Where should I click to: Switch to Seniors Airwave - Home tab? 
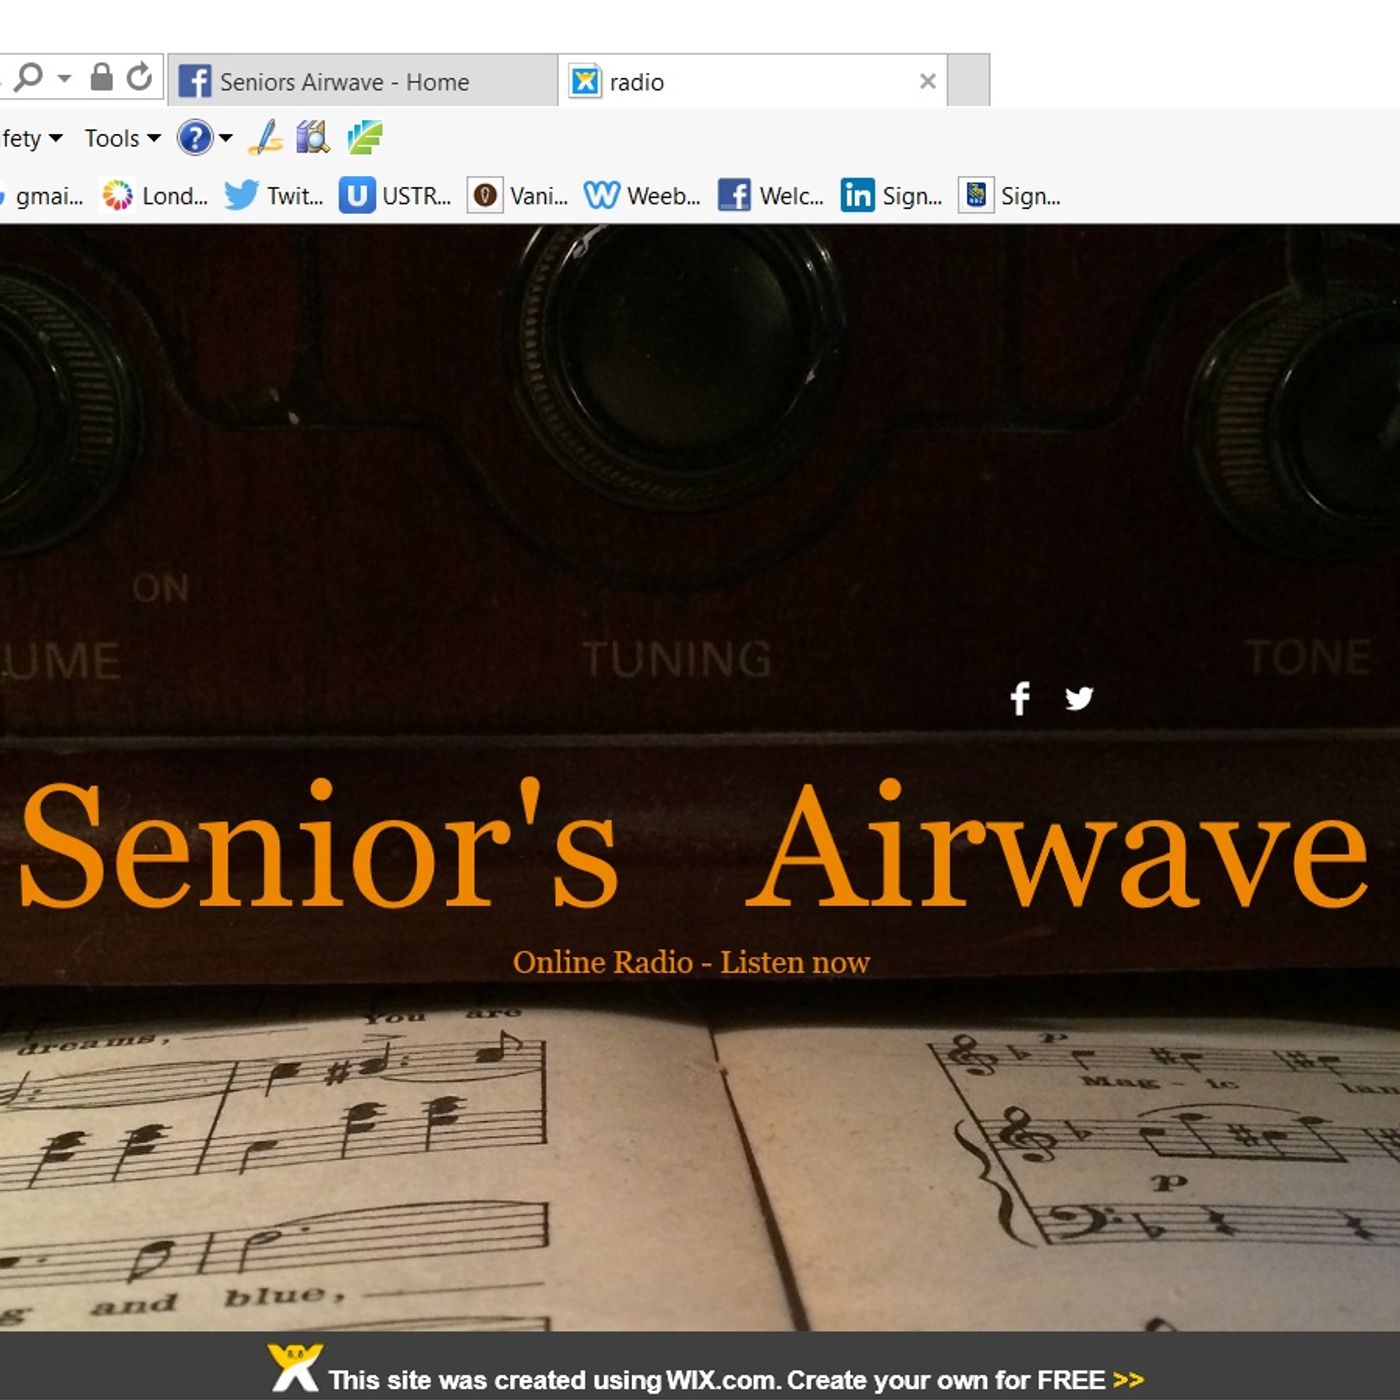(363, 81)
